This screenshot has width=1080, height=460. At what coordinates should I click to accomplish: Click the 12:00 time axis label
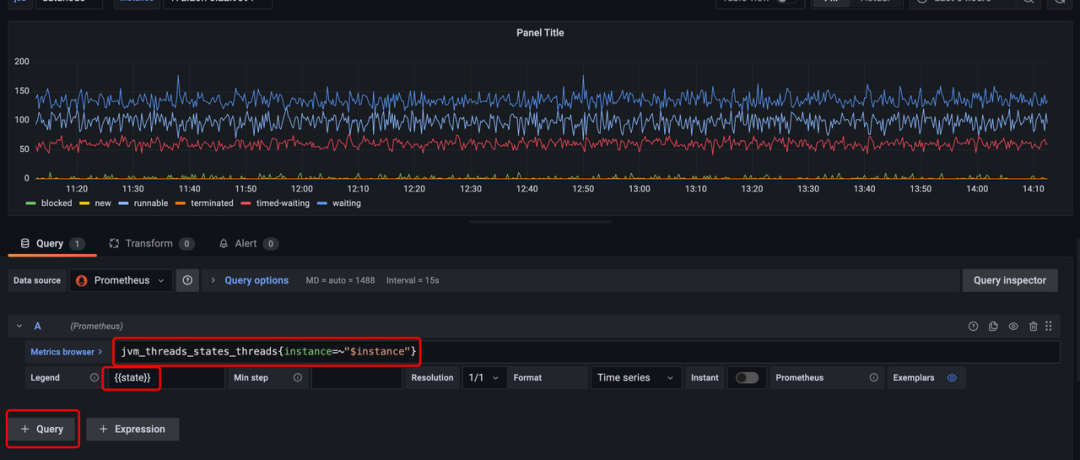302,189
